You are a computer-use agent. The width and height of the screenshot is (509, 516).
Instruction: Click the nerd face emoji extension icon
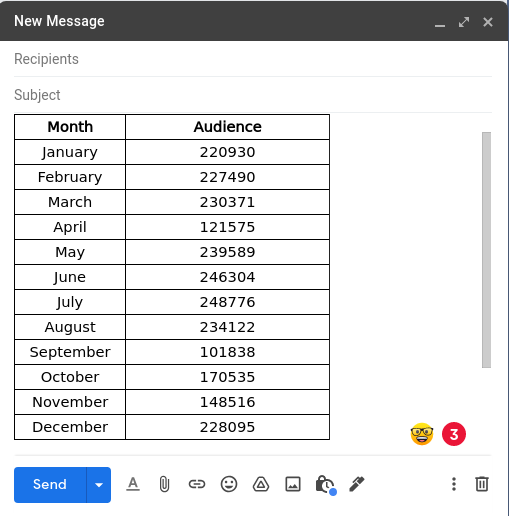(x=422, y=434)
